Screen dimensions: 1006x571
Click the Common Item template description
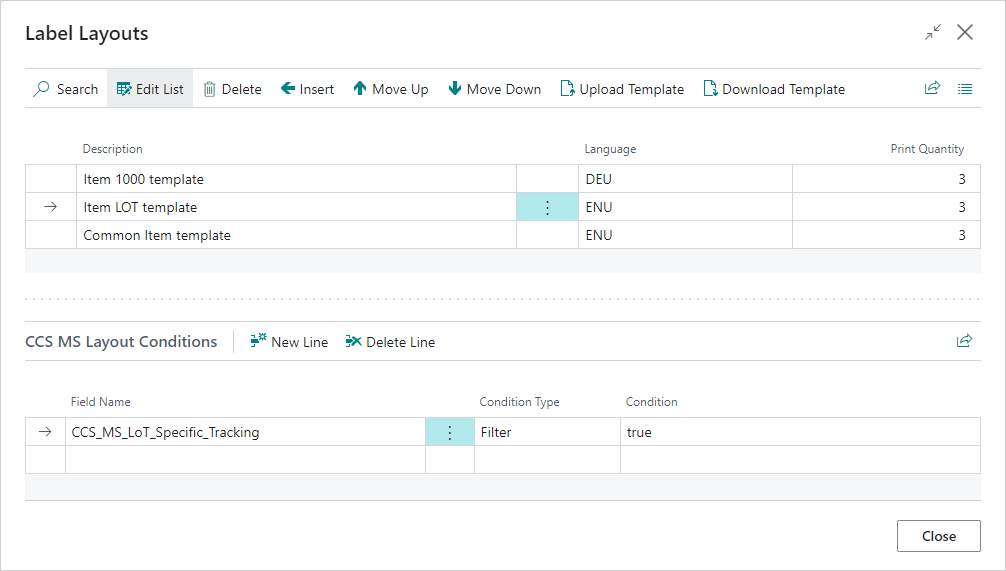pyautogui.click(x=157, y=235)
